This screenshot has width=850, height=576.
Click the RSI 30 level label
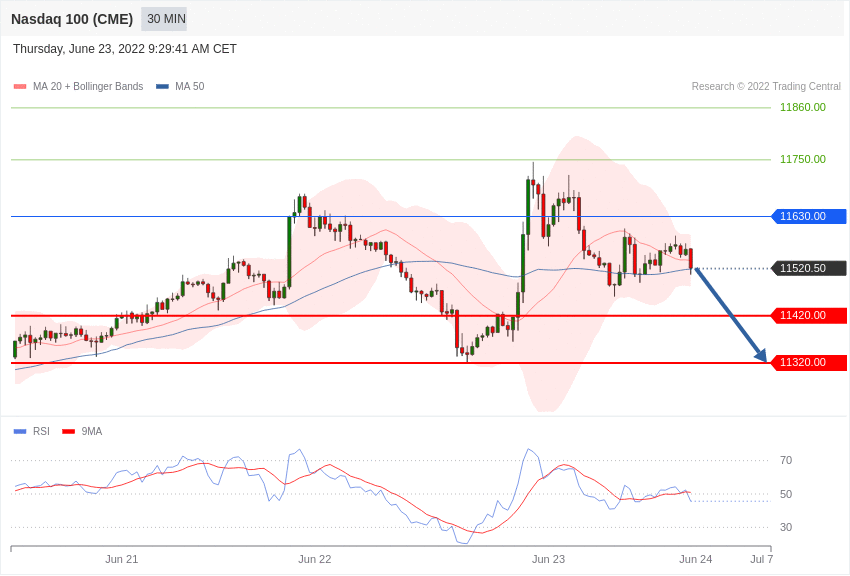[786, 527]
